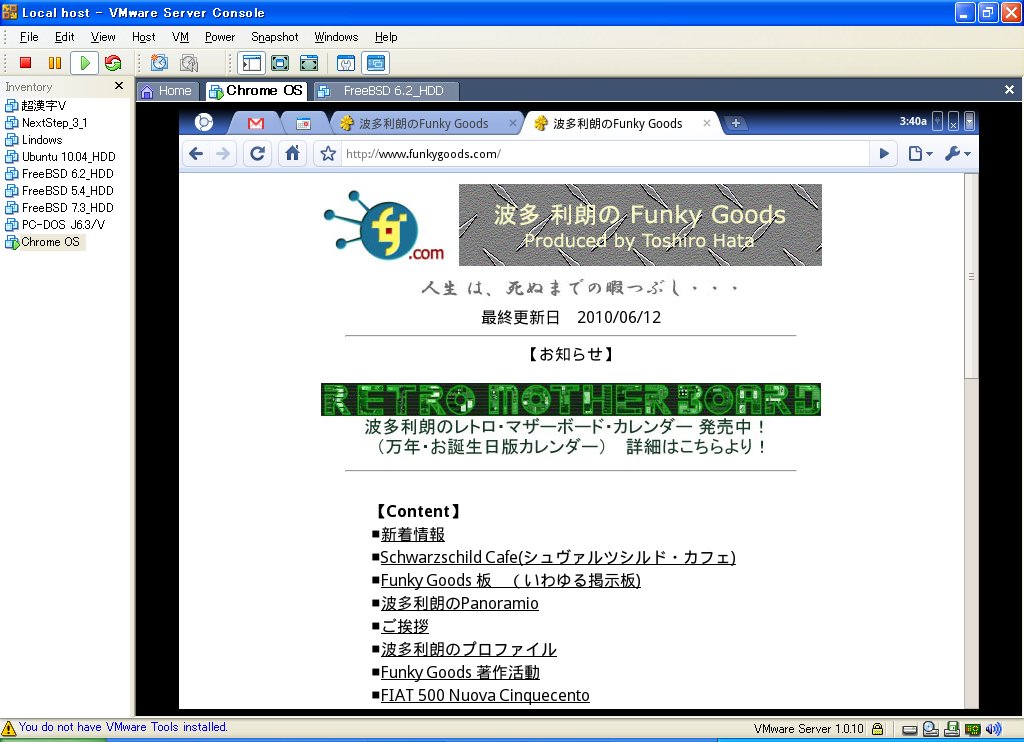
Task: Select FreeBSD 5.4_HDD in the inventory
Action: (67, 191)
